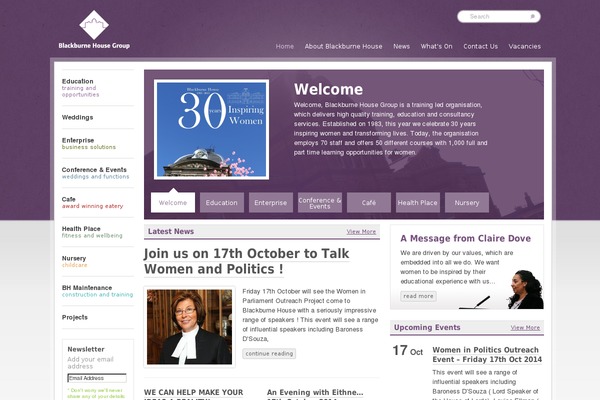Click the Blackburne House Group diamond logo

pyautogui.click(x=94, y=25)
